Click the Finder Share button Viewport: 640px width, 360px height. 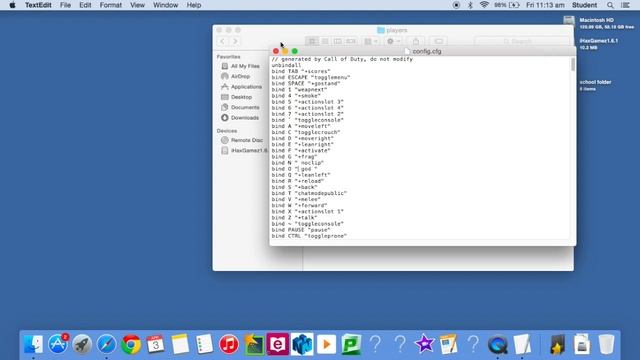pos(416,41)
